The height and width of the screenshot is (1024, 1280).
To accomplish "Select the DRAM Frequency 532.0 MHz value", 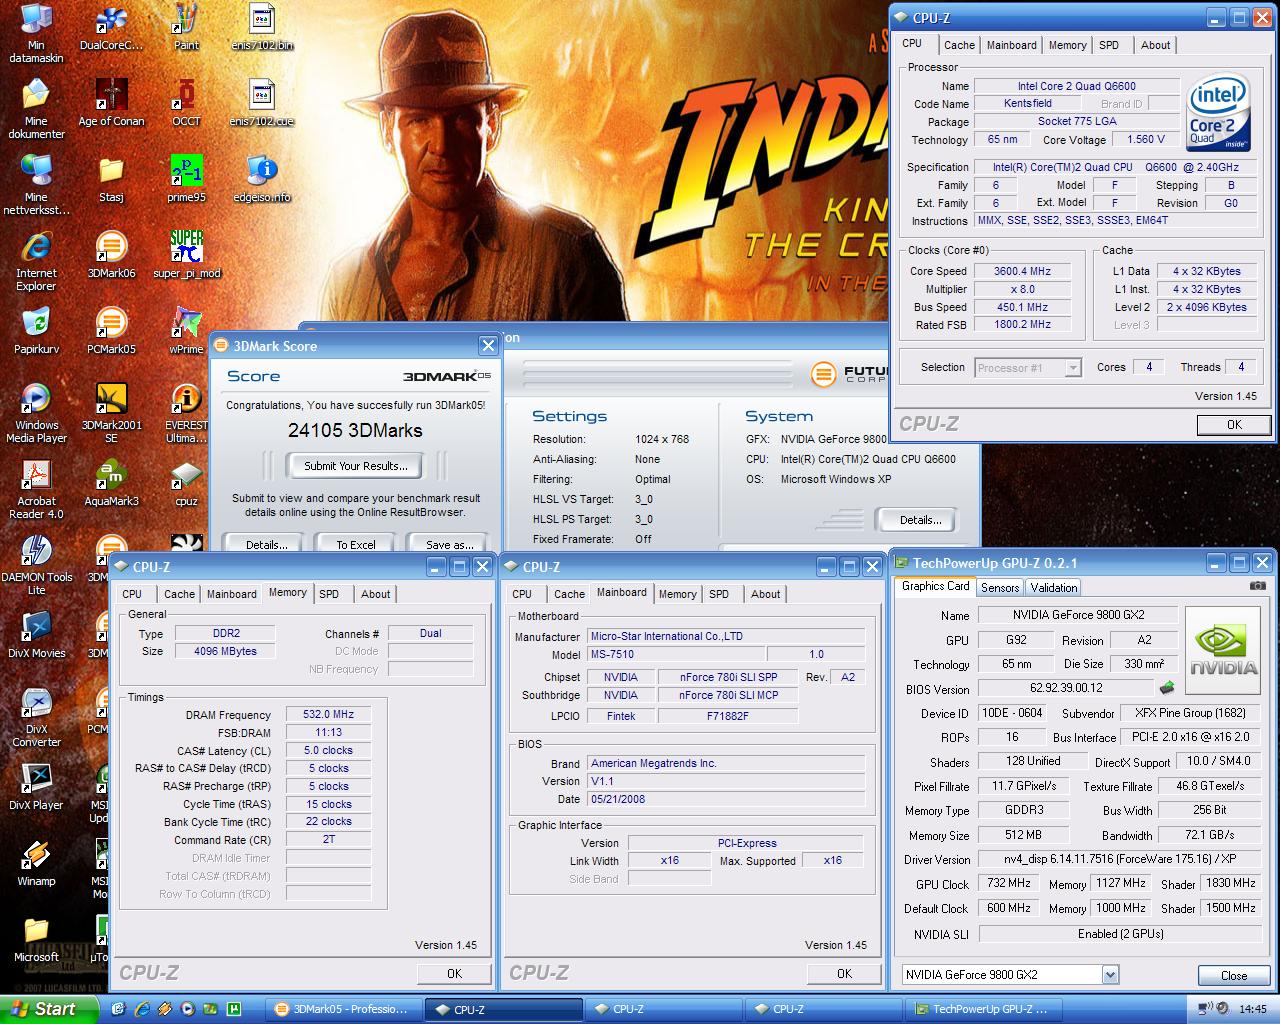I will pyautogui.click(x=329, y=714).
